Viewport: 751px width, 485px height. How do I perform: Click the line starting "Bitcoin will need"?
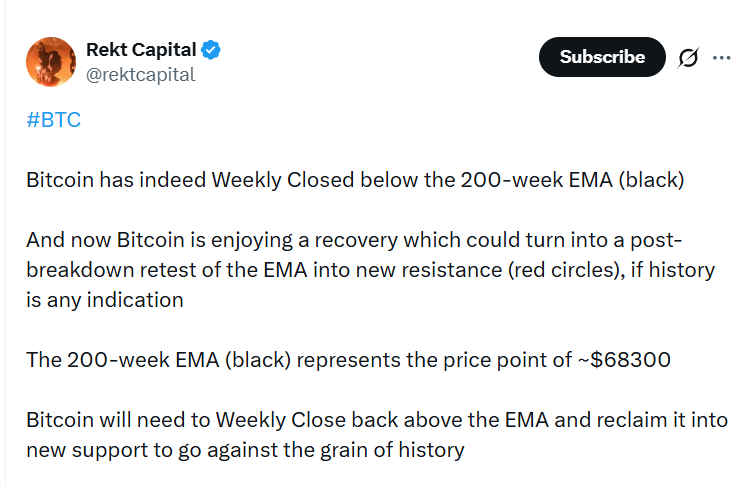coord(376,420)
